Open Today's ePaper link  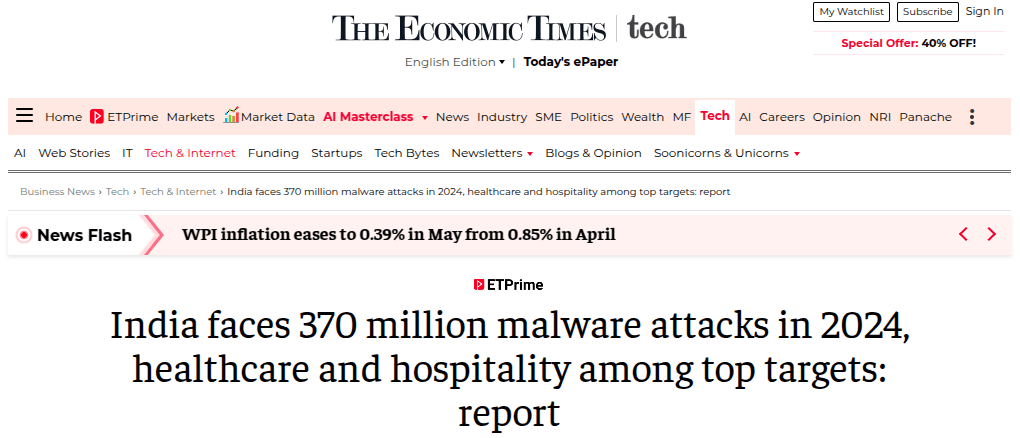pos(571,62)
